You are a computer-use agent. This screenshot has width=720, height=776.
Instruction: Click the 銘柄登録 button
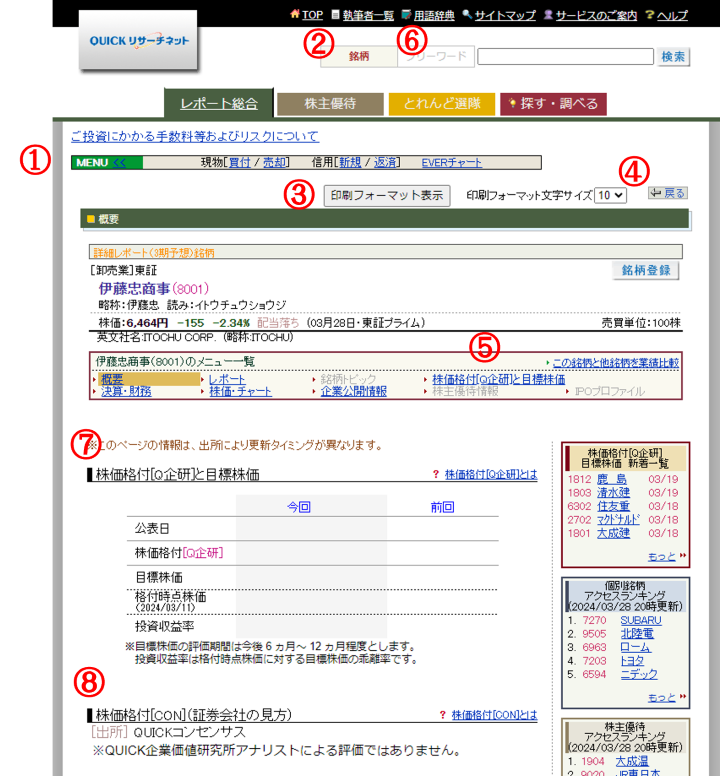[645, 270]
